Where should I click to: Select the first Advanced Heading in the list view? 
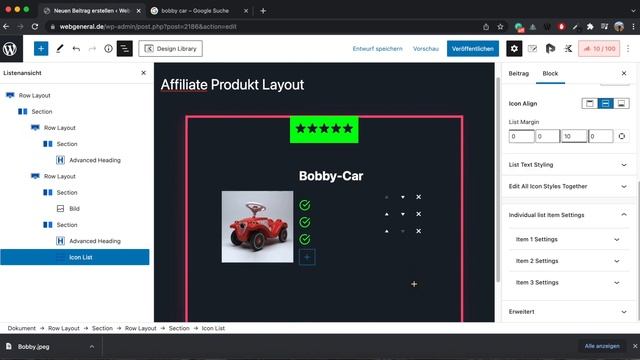[x=95, y=160]
